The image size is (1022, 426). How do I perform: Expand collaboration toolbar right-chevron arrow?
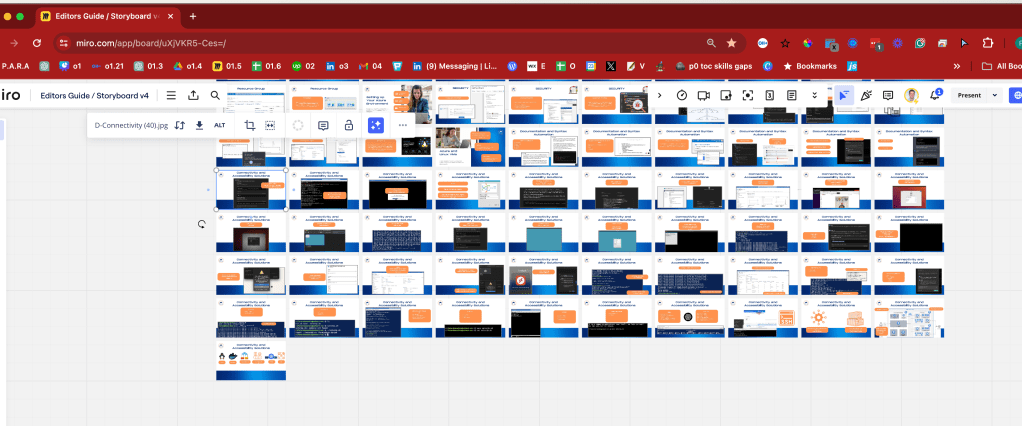[660, 95]
